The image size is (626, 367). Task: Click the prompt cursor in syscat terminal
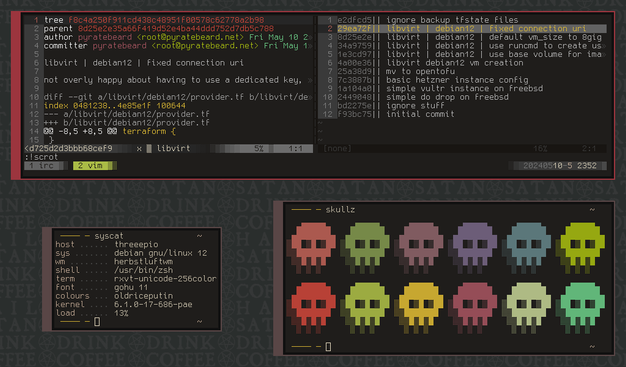(97, 321)
